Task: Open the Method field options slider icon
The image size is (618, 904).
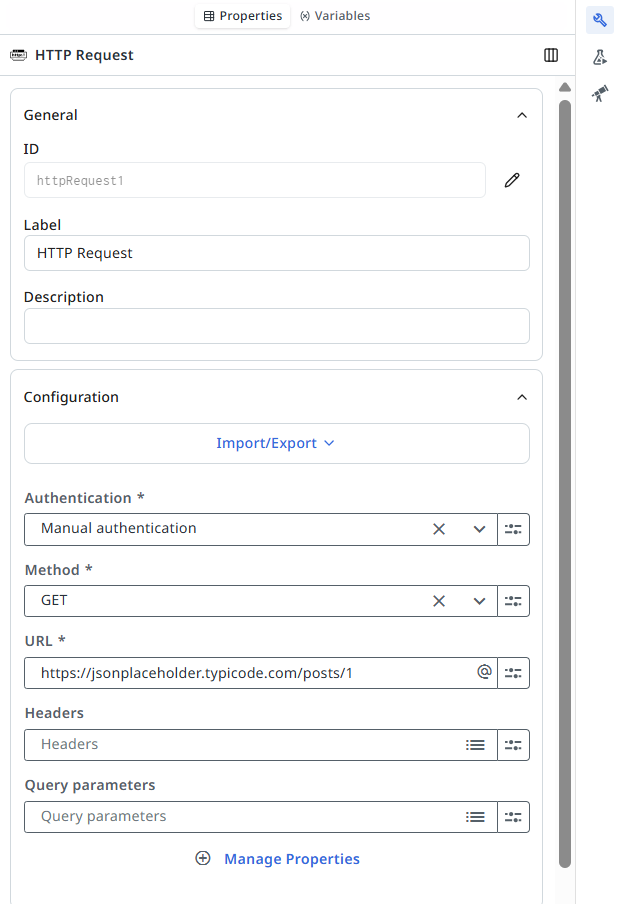Action: click(513, 601)
